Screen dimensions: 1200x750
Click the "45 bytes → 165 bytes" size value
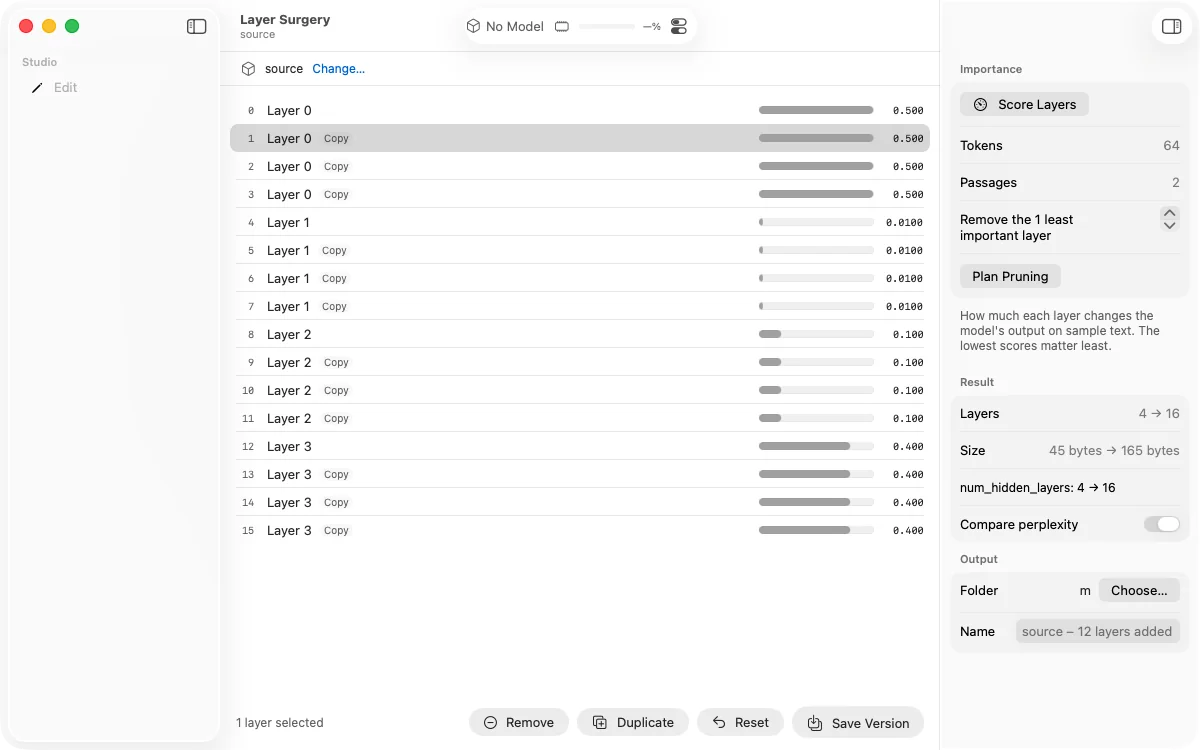click(x=1114, y=450)
